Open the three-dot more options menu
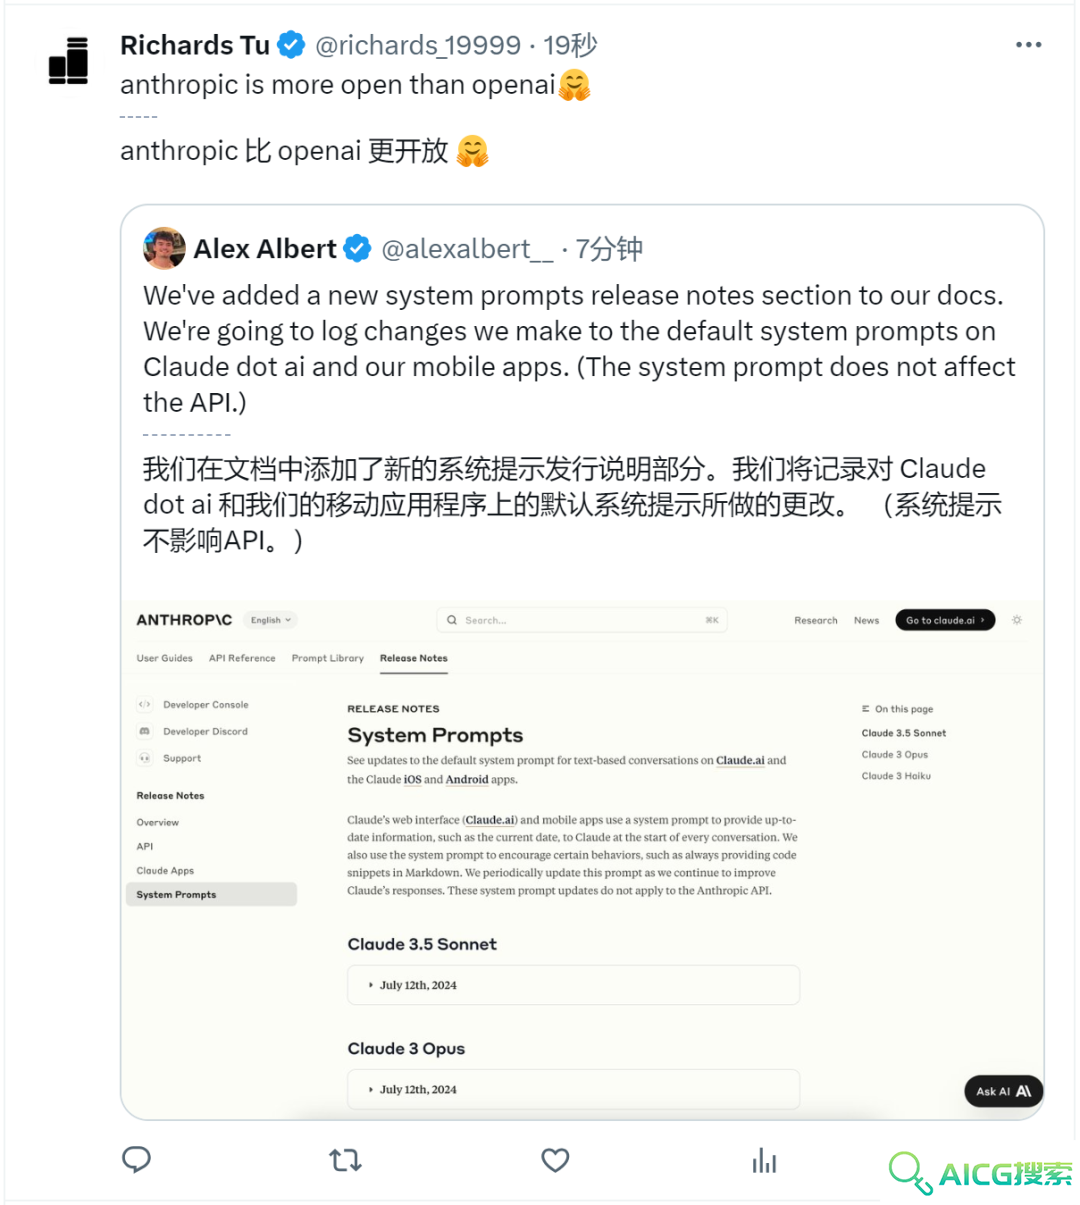The width and height of the screenshot is (1080, 1205). pos(1028,45)
